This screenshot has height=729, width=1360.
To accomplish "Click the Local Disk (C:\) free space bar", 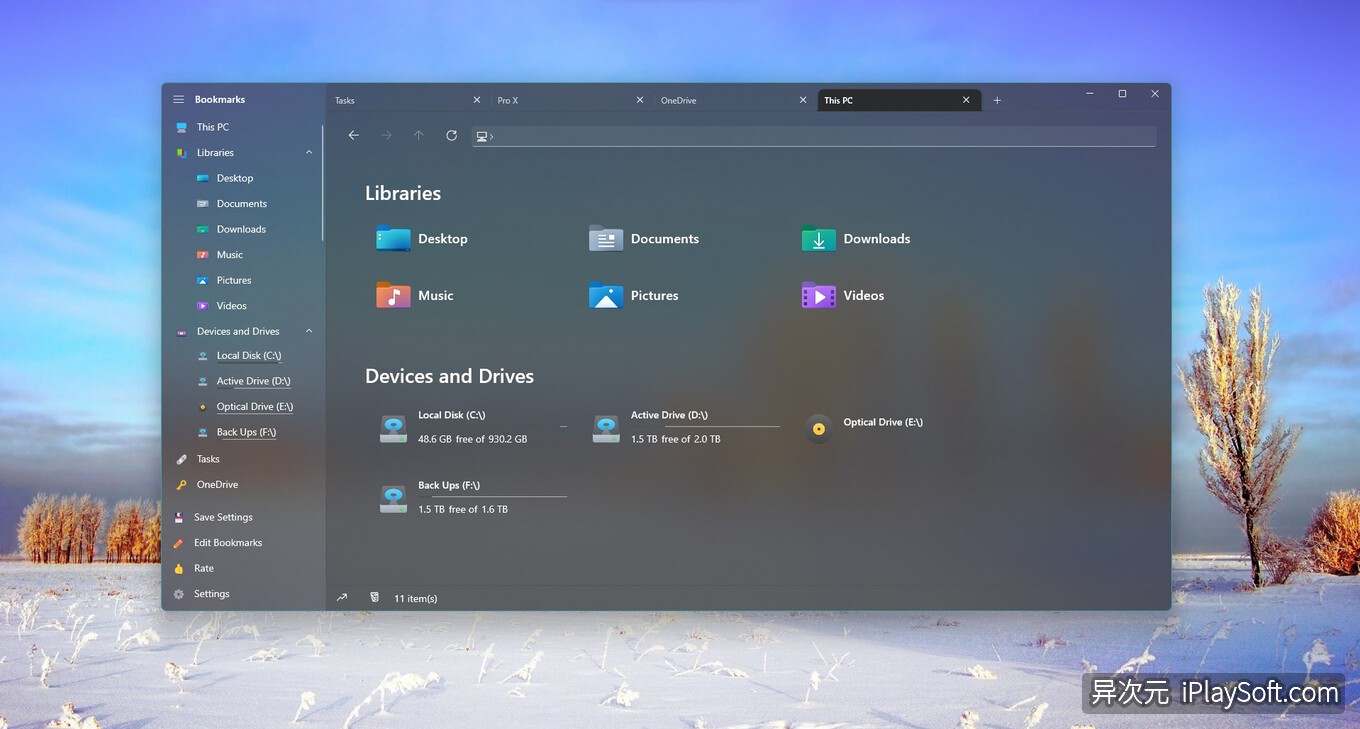I will click(493, 427).
